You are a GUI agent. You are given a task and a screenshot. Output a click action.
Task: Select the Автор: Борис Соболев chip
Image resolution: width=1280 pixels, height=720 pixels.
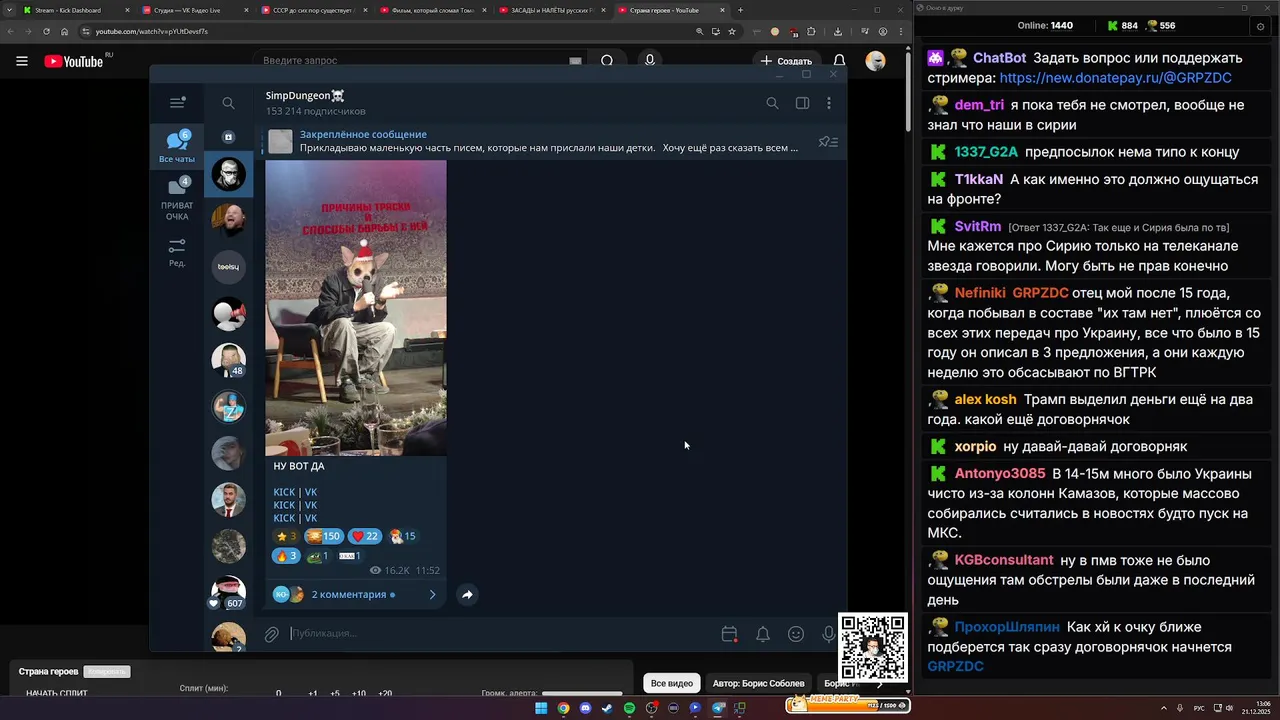pos(758,683)
